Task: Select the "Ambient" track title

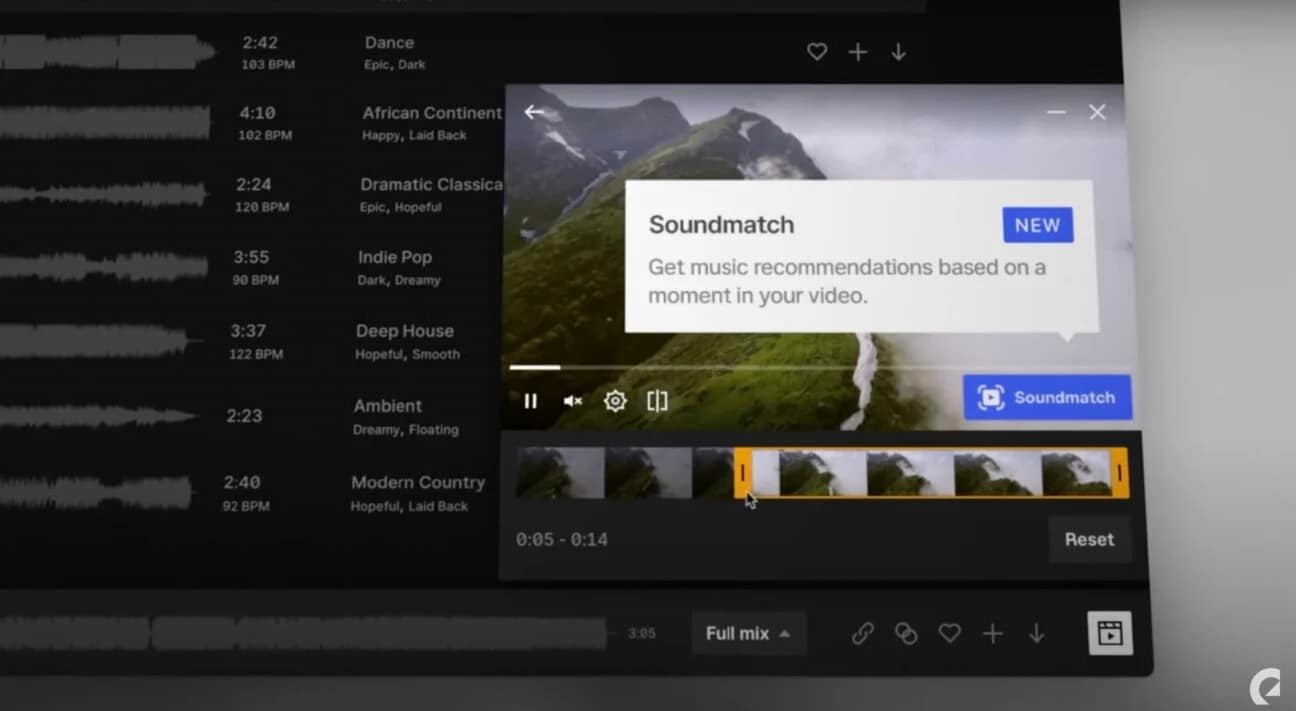Action: point(387,406)
